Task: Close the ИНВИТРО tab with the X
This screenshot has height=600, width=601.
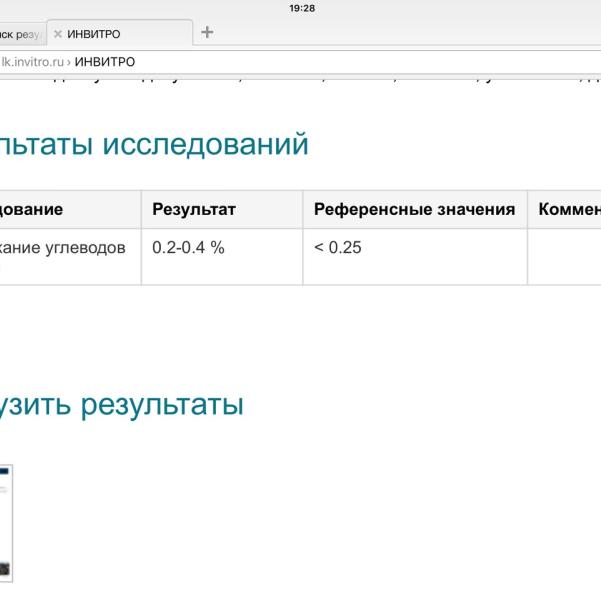Action: pos(57,34)
